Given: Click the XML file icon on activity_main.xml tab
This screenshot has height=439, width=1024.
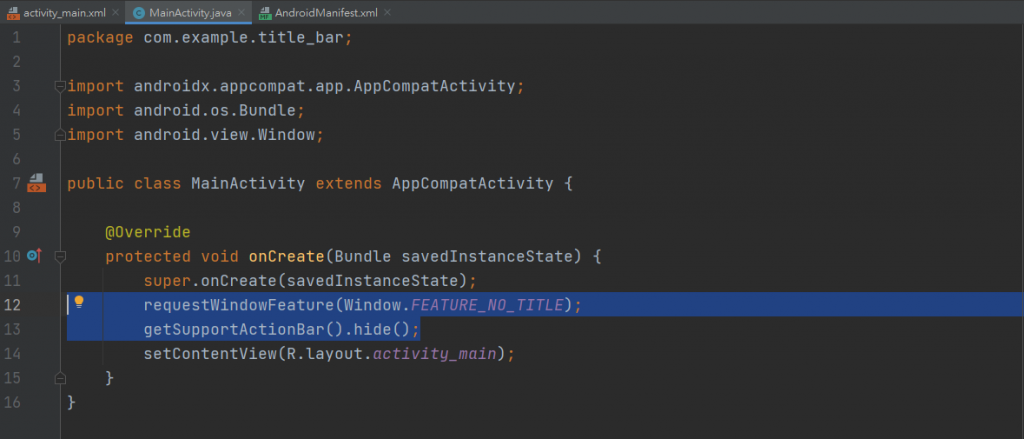Looking at the screenshot, I should point(13,12).
